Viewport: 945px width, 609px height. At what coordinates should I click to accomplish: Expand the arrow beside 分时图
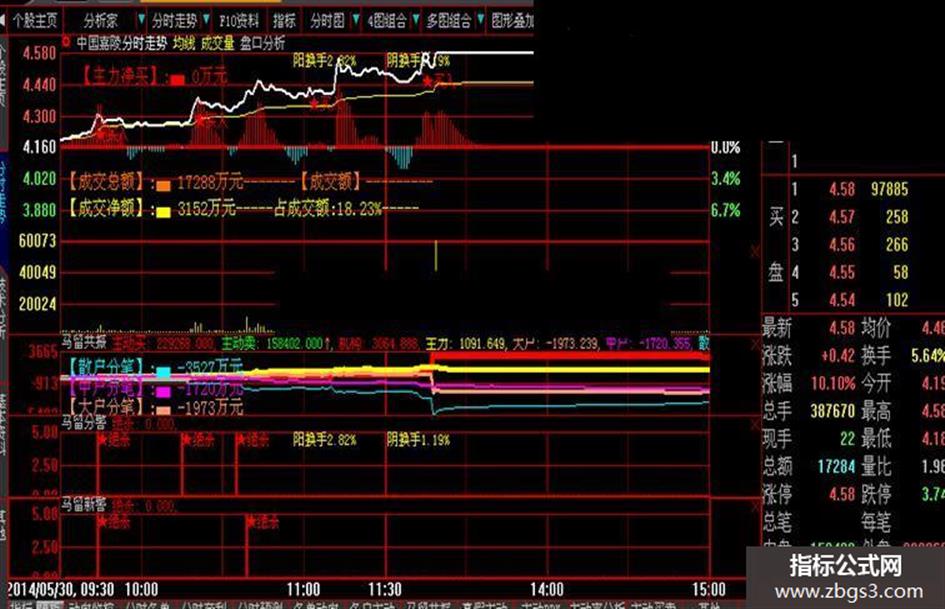[356, 20]
